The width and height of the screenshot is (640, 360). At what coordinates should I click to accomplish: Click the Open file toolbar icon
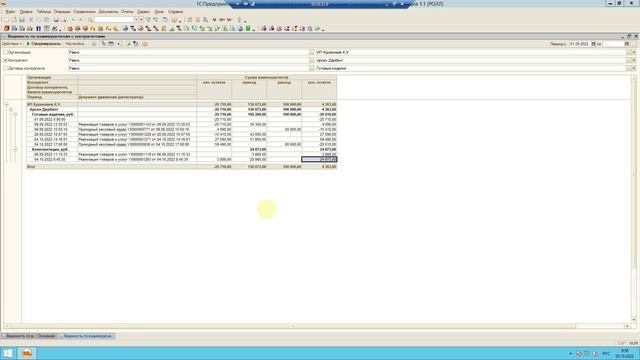[x=14, y=20]
